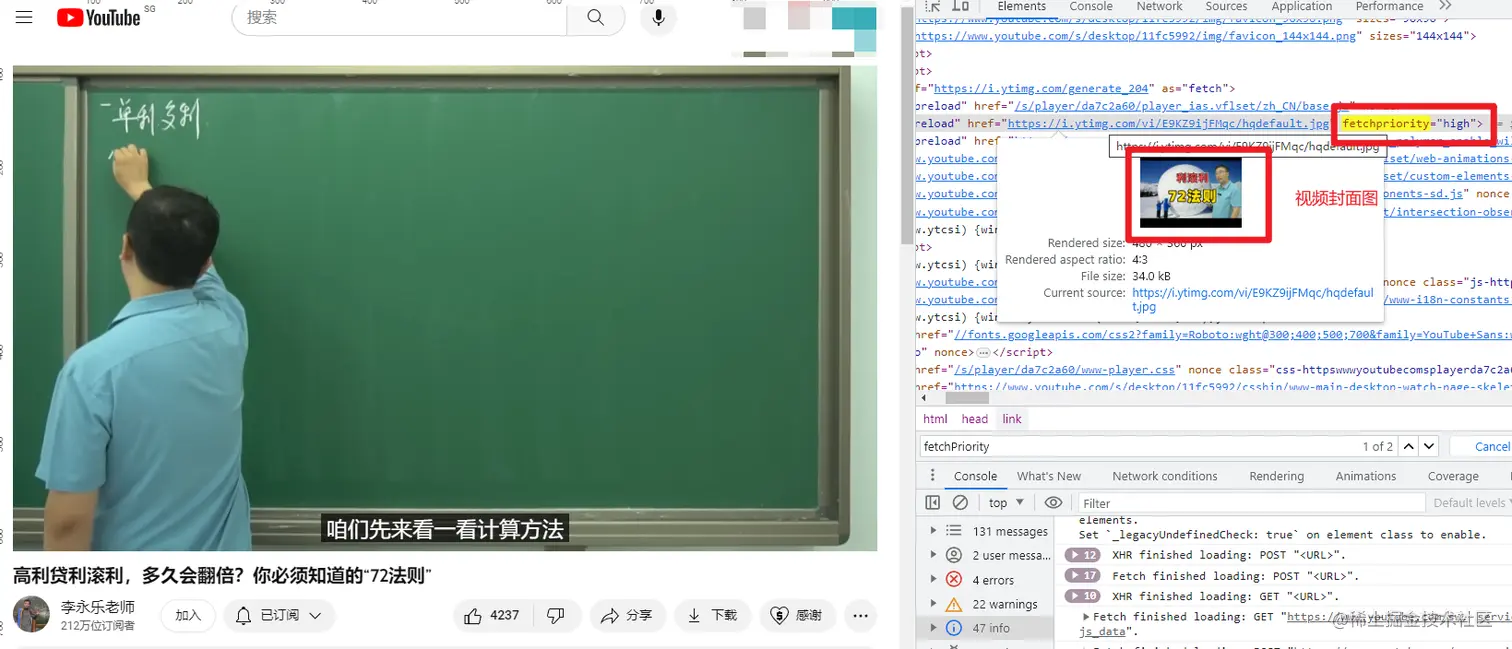The width and height of the screenshot is (1512, 649).
Task: Expand the collapsed script ellipsis in Elements
Action: tap(983, 352)
